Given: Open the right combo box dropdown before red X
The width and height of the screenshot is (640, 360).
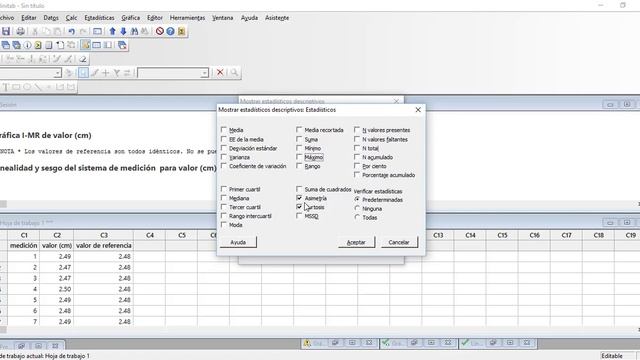Looking at the screenshot, I should [x=204, y=73].
